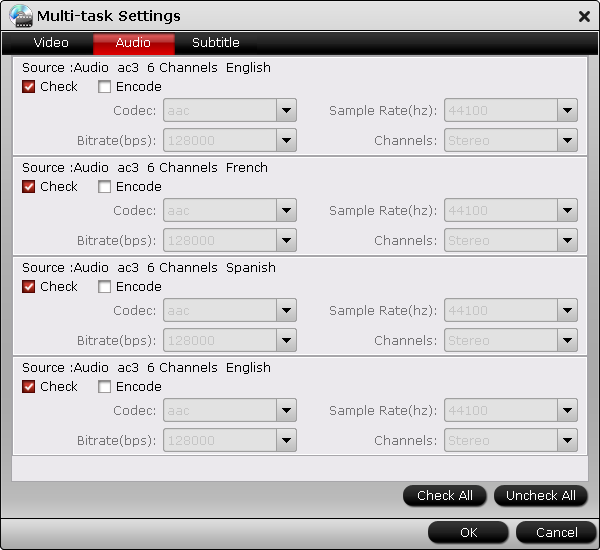Tick Encode on the bottom English audio track
The width and height of the screenshot is (600, 550).
click(x=104, y=387)
